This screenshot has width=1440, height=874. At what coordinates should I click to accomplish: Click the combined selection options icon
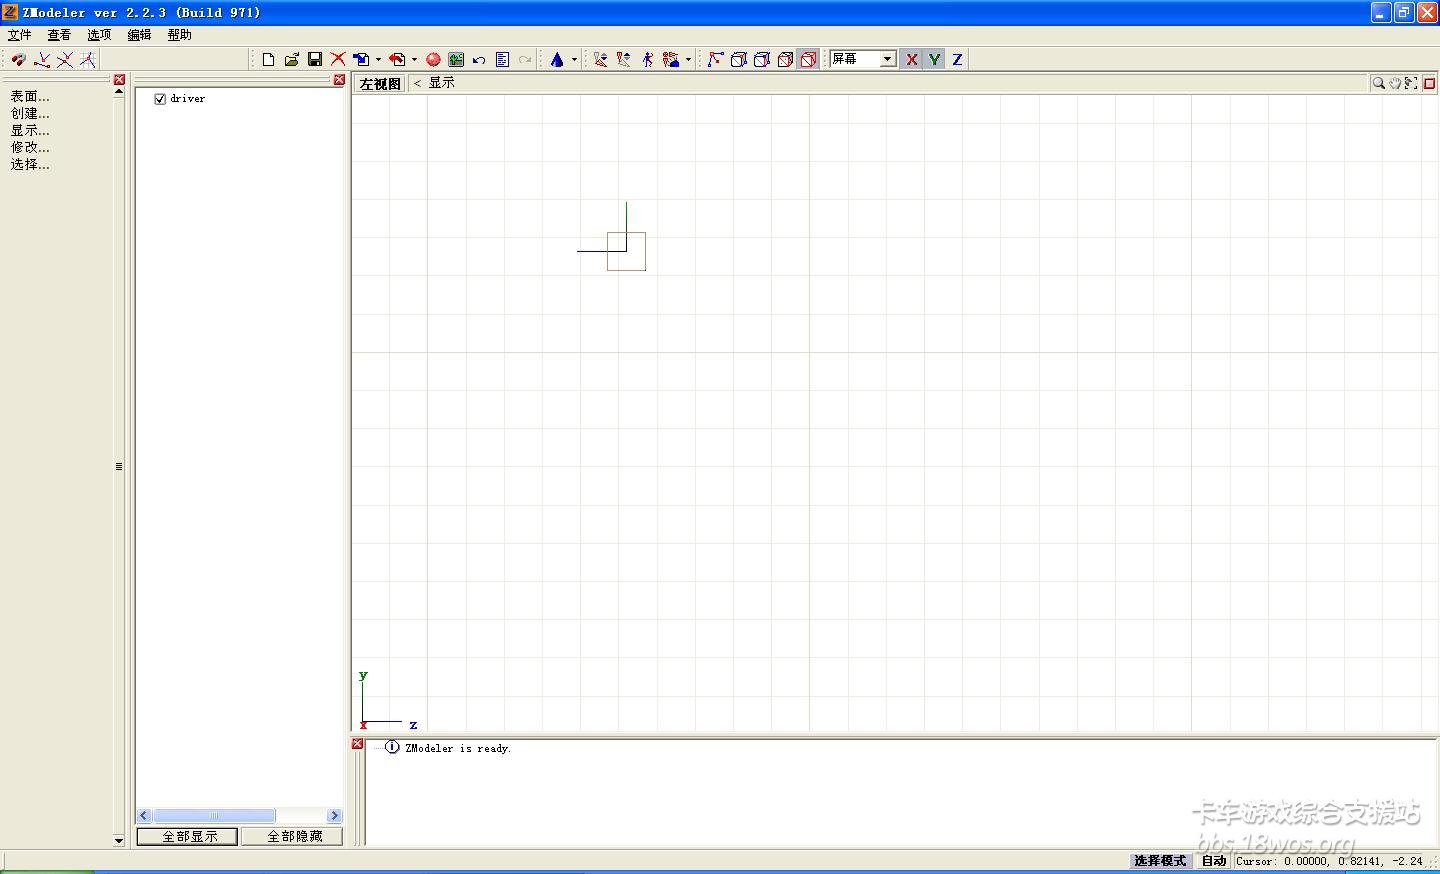(x=672, y=60)
